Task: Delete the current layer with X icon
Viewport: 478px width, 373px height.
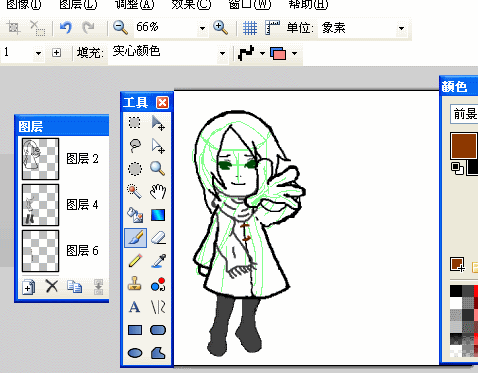Action: 52,286
